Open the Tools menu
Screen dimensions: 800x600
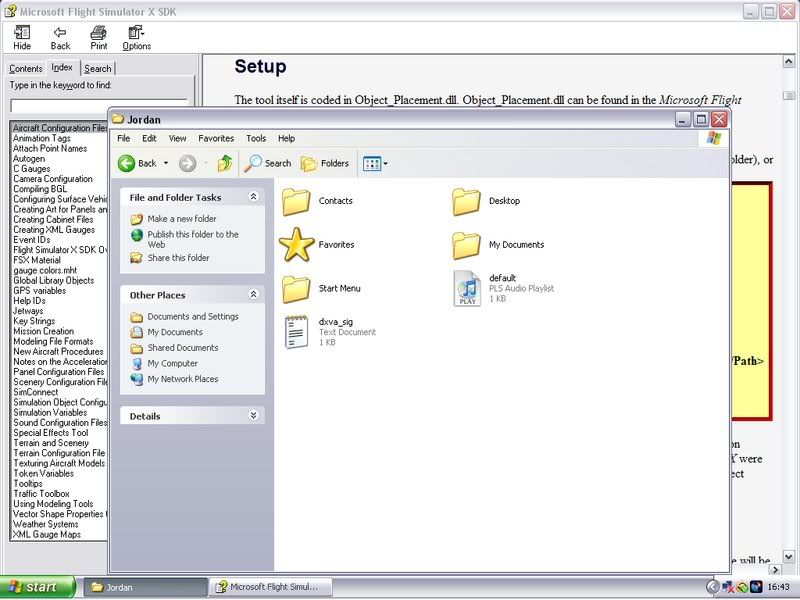(256, 138)
